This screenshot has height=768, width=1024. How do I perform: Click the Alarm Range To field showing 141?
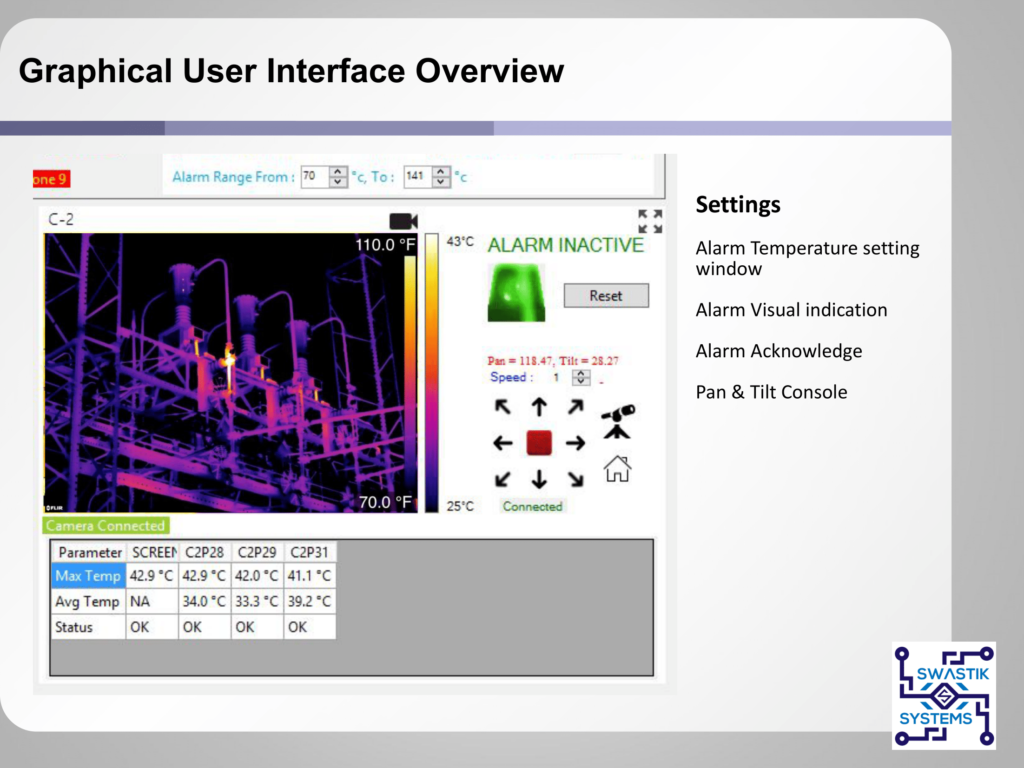click(419, 177)
